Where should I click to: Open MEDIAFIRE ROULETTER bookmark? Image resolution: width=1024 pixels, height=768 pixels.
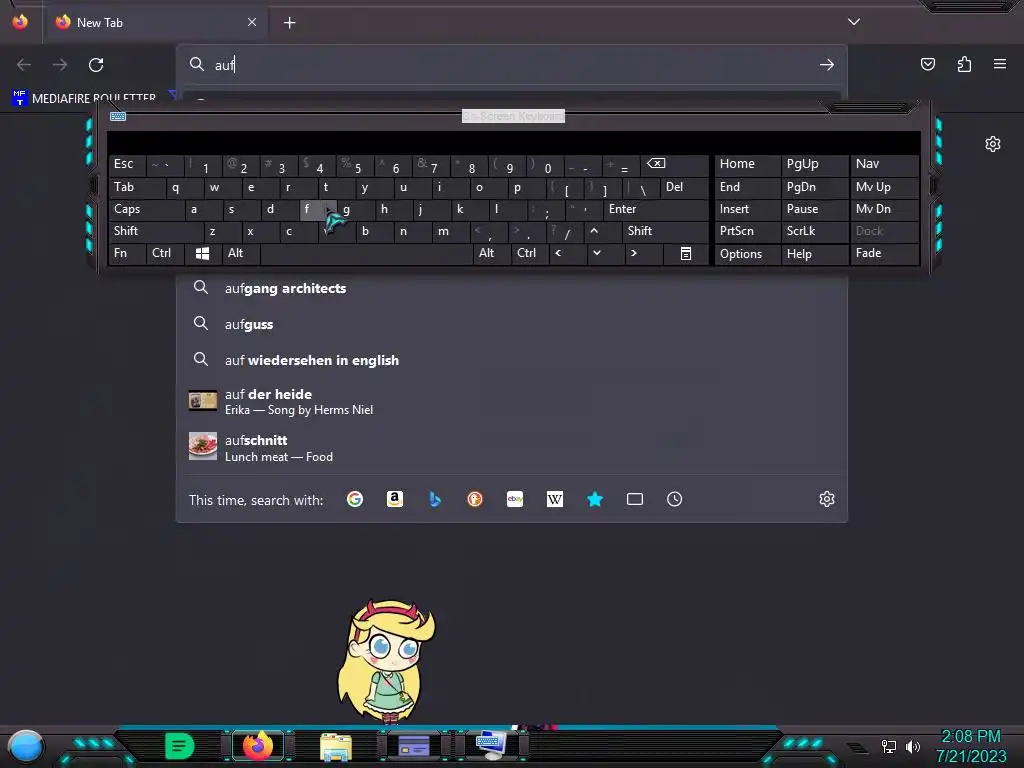point(84,98)
